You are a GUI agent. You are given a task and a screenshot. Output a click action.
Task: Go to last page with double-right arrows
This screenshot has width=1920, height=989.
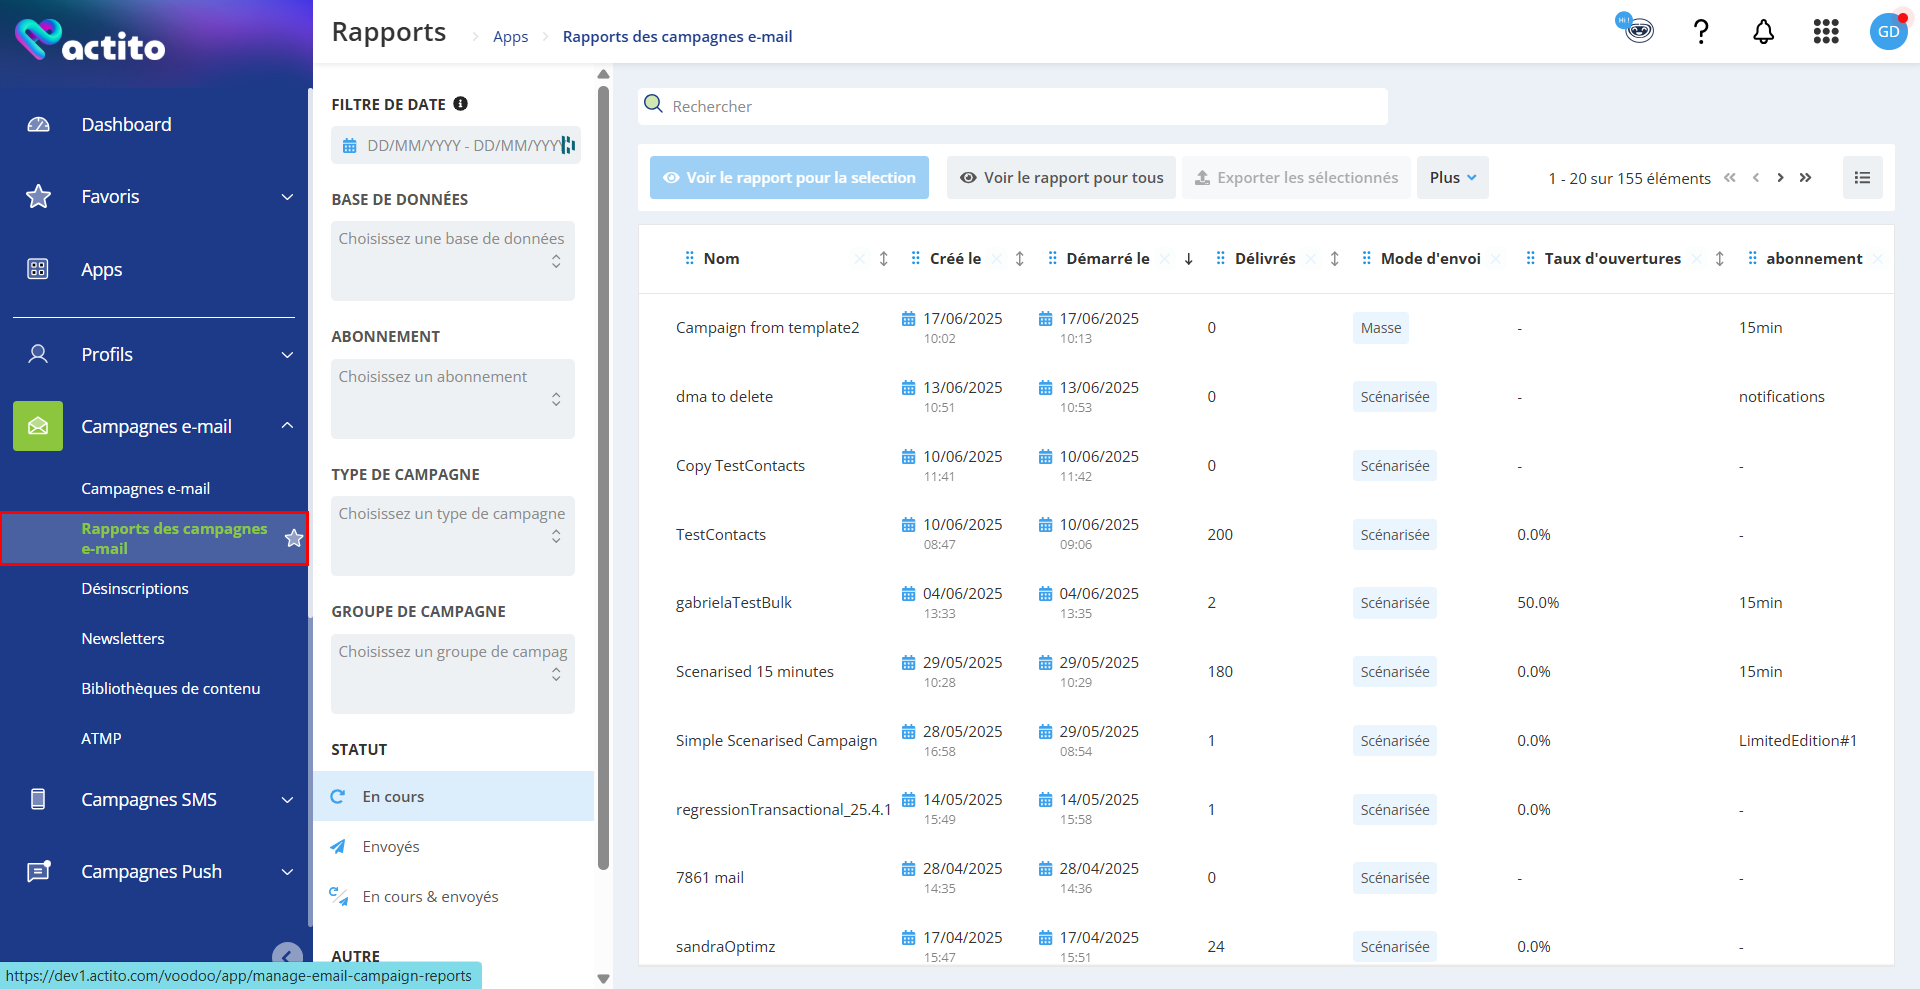tap(1805, 178)
